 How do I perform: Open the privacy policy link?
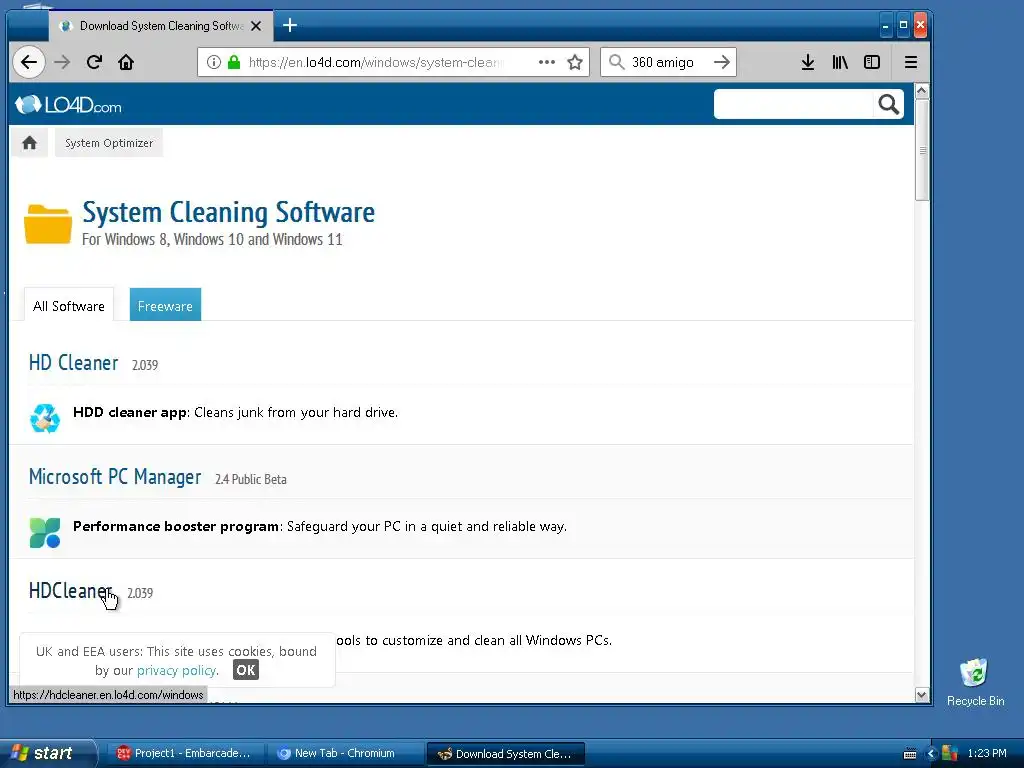tap(176, 670)
